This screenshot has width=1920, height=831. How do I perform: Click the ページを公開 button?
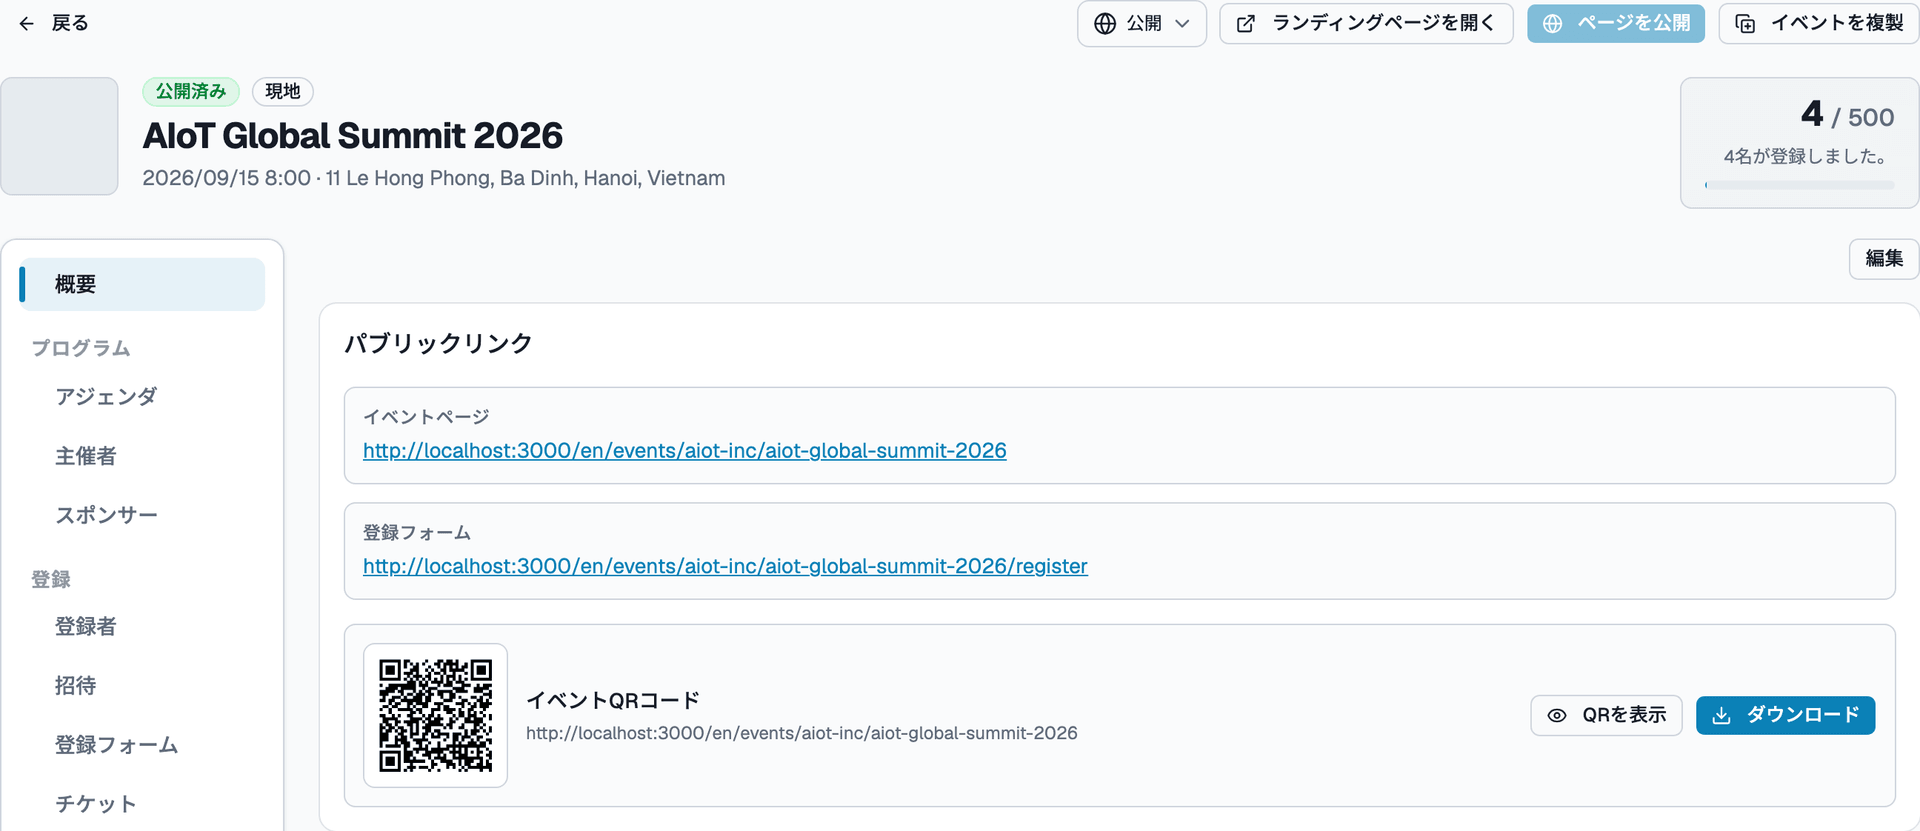(x=1616, y=23)
